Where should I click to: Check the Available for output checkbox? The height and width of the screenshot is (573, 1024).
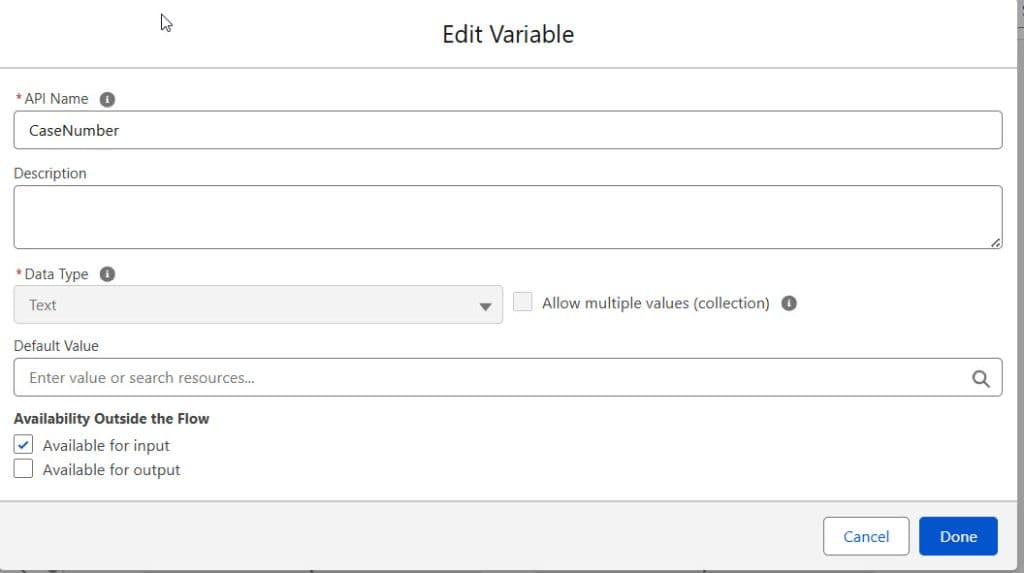[x=23, y=468]
